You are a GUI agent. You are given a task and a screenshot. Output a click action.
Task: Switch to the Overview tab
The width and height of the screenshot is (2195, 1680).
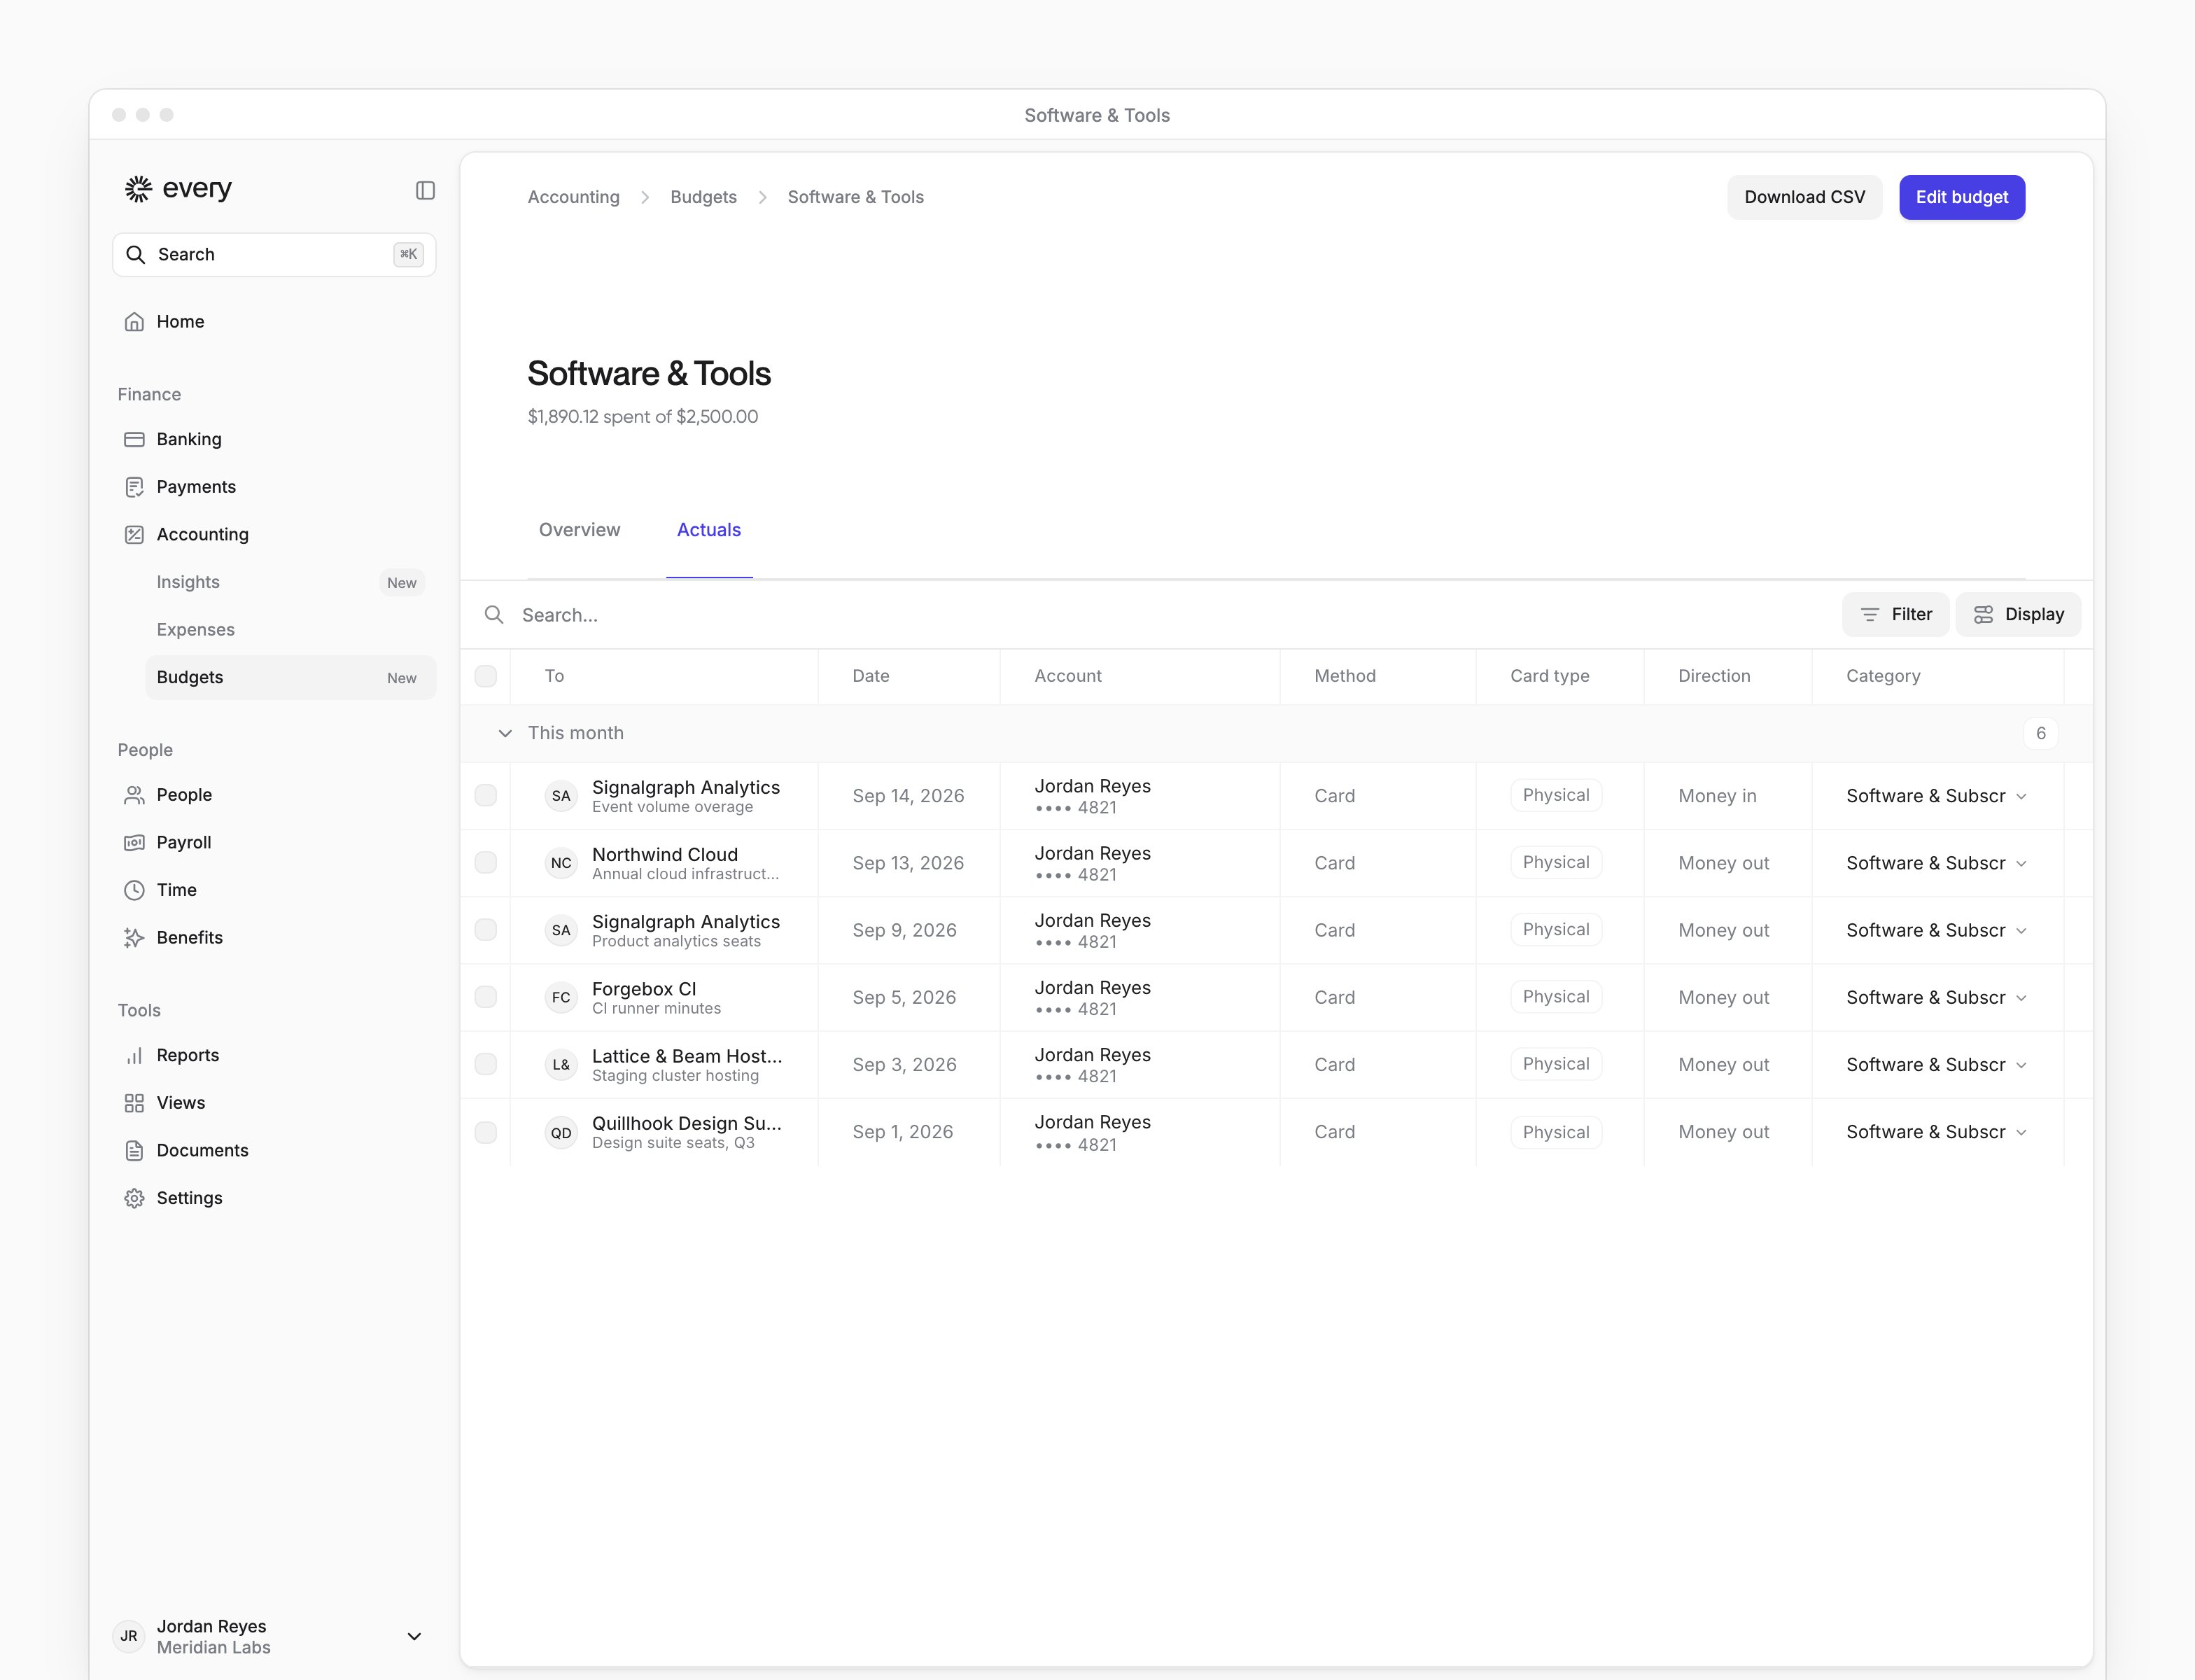click(x=580, y=530)
